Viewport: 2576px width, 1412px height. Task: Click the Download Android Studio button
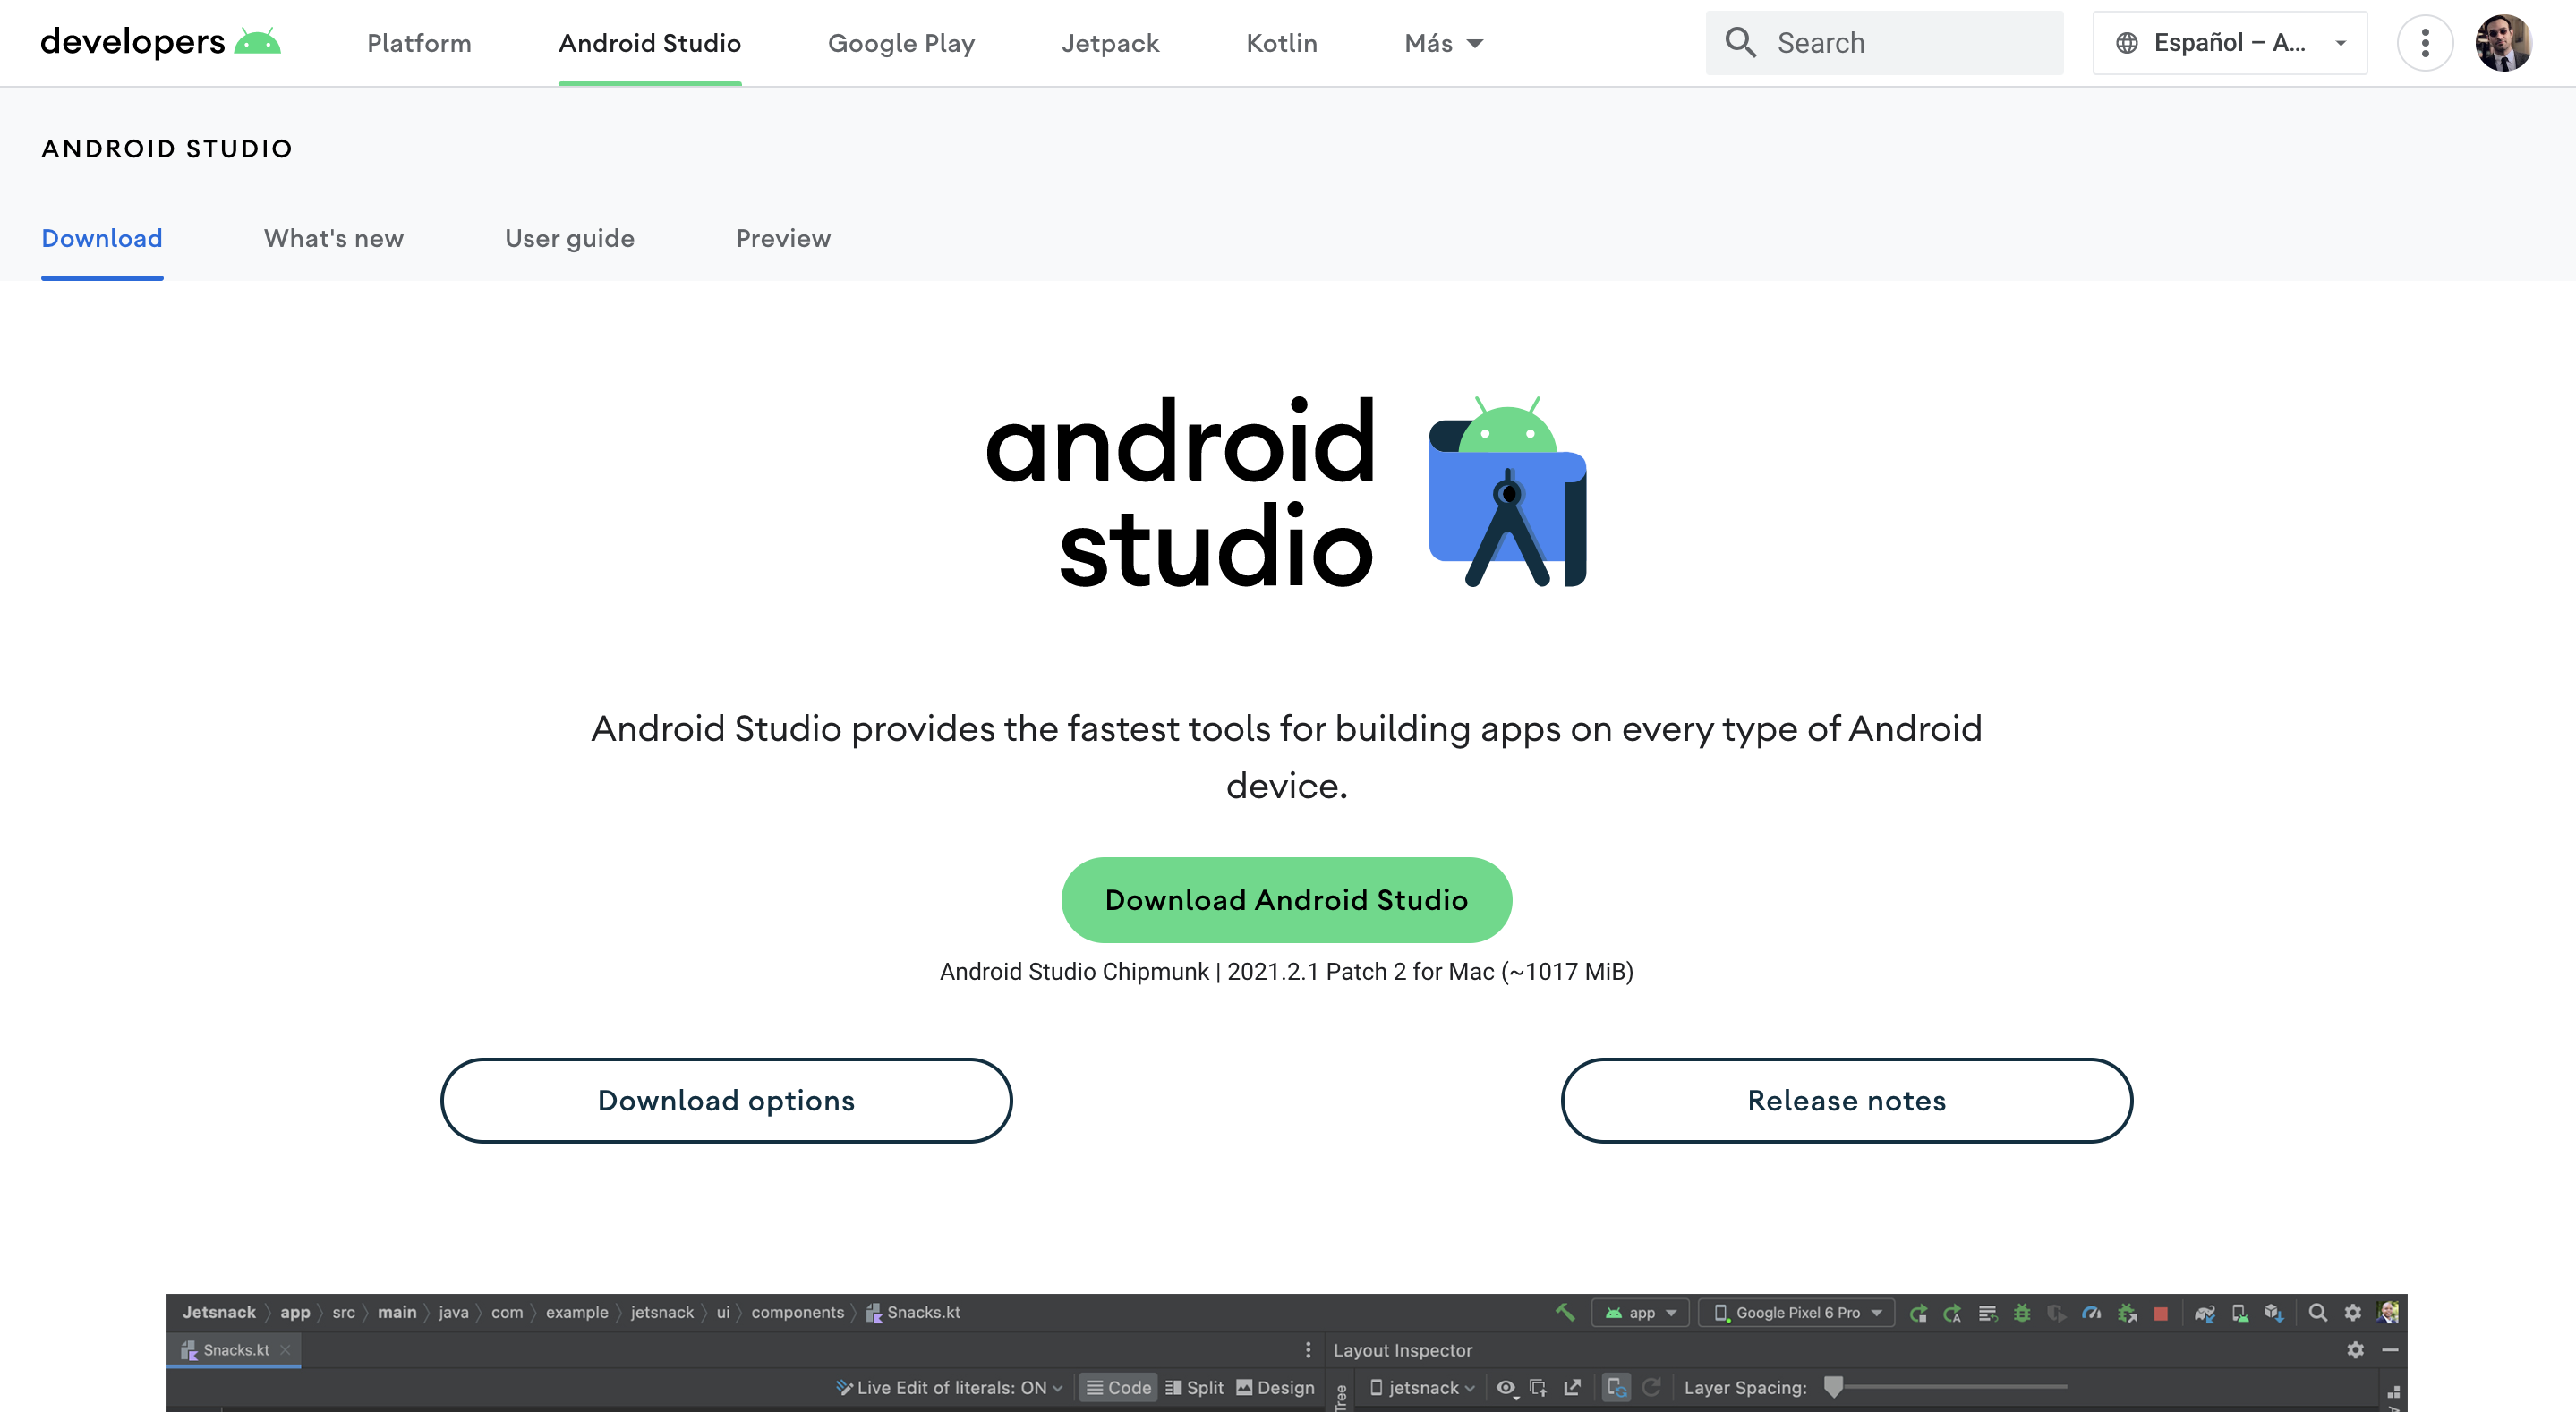[1287, 900]
